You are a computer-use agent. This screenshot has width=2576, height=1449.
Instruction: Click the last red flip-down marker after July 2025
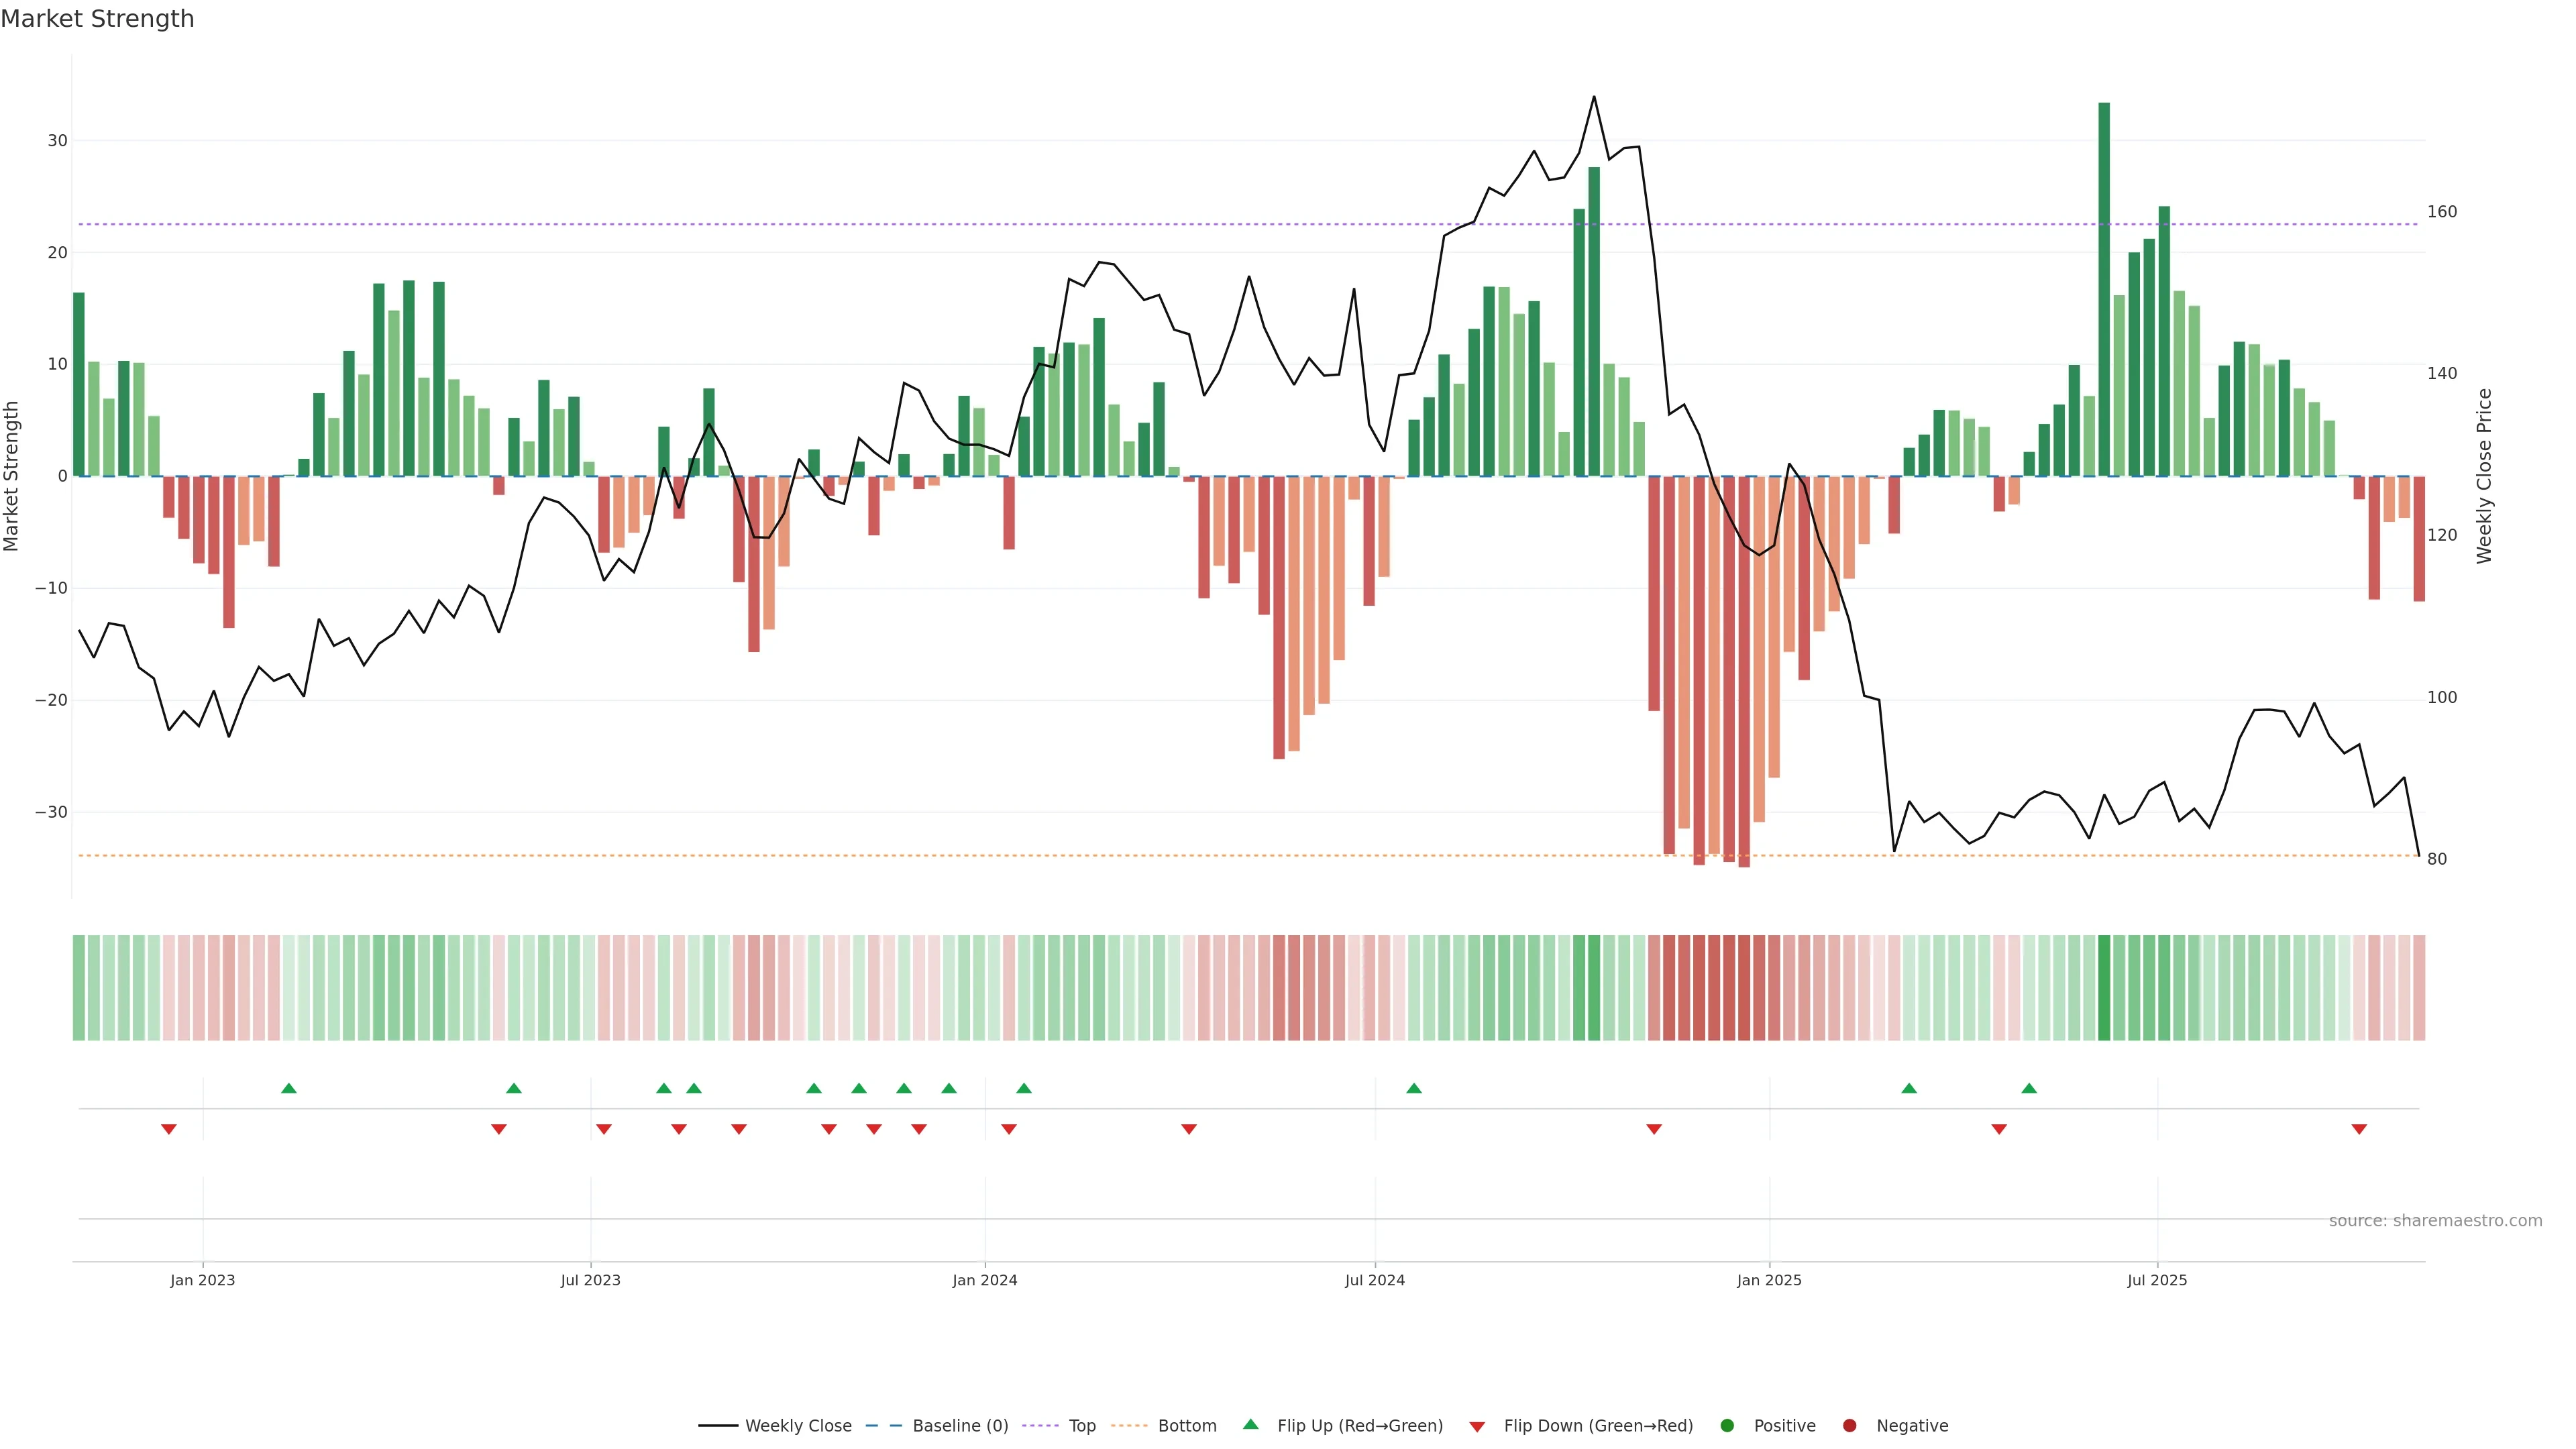[x=2359, y=1129]
